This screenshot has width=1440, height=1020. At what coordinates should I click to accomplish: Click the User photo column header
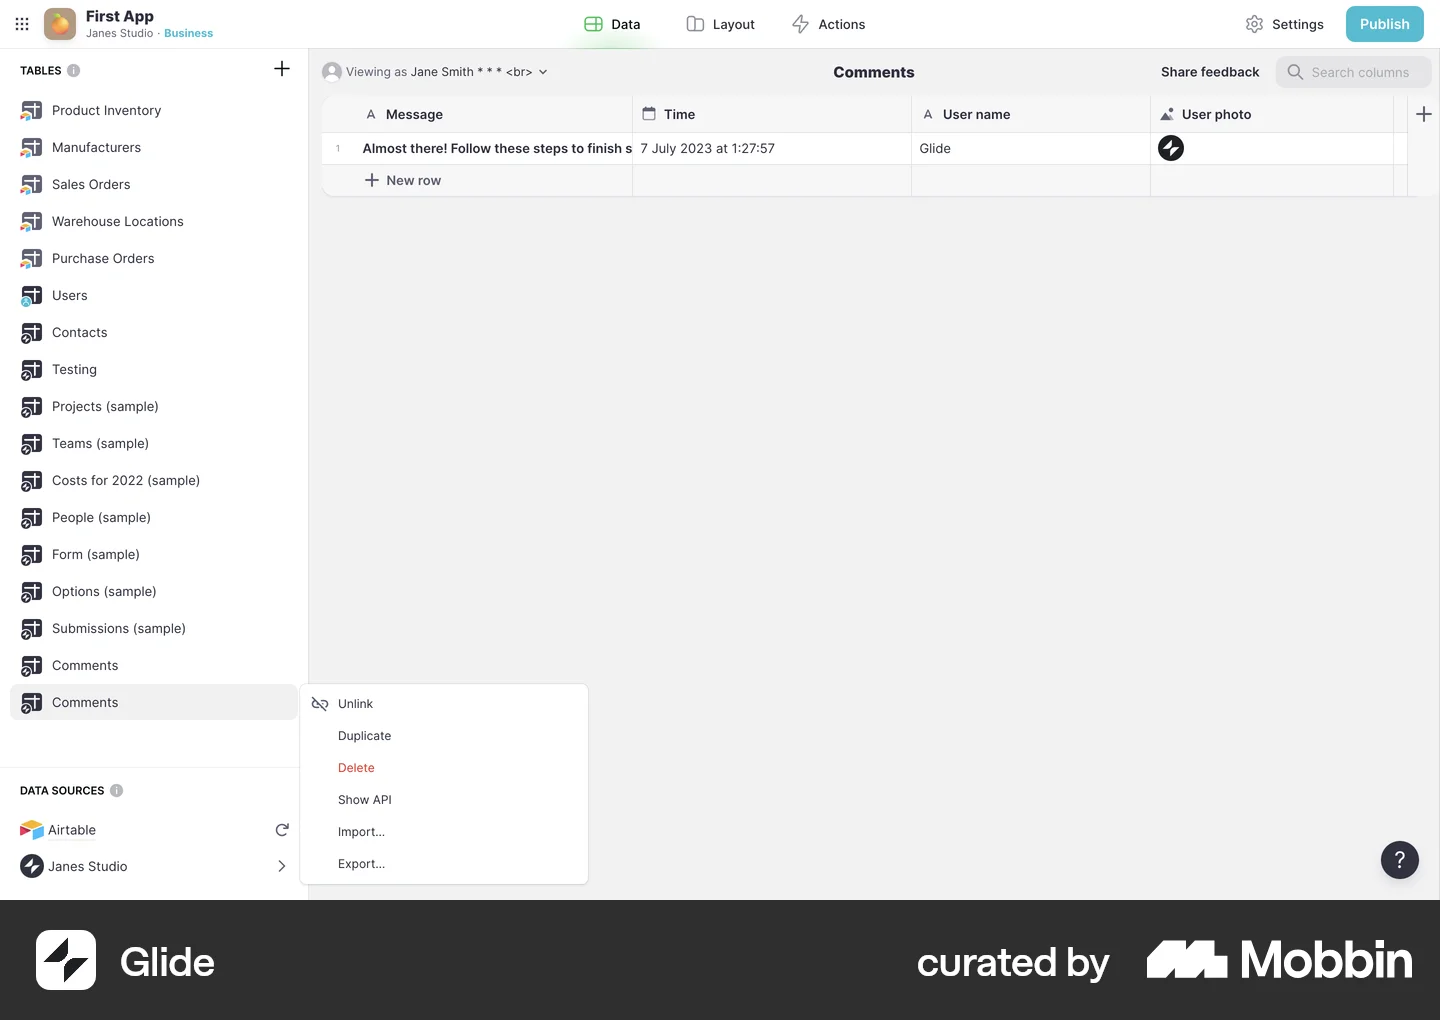click(1272, 114)
